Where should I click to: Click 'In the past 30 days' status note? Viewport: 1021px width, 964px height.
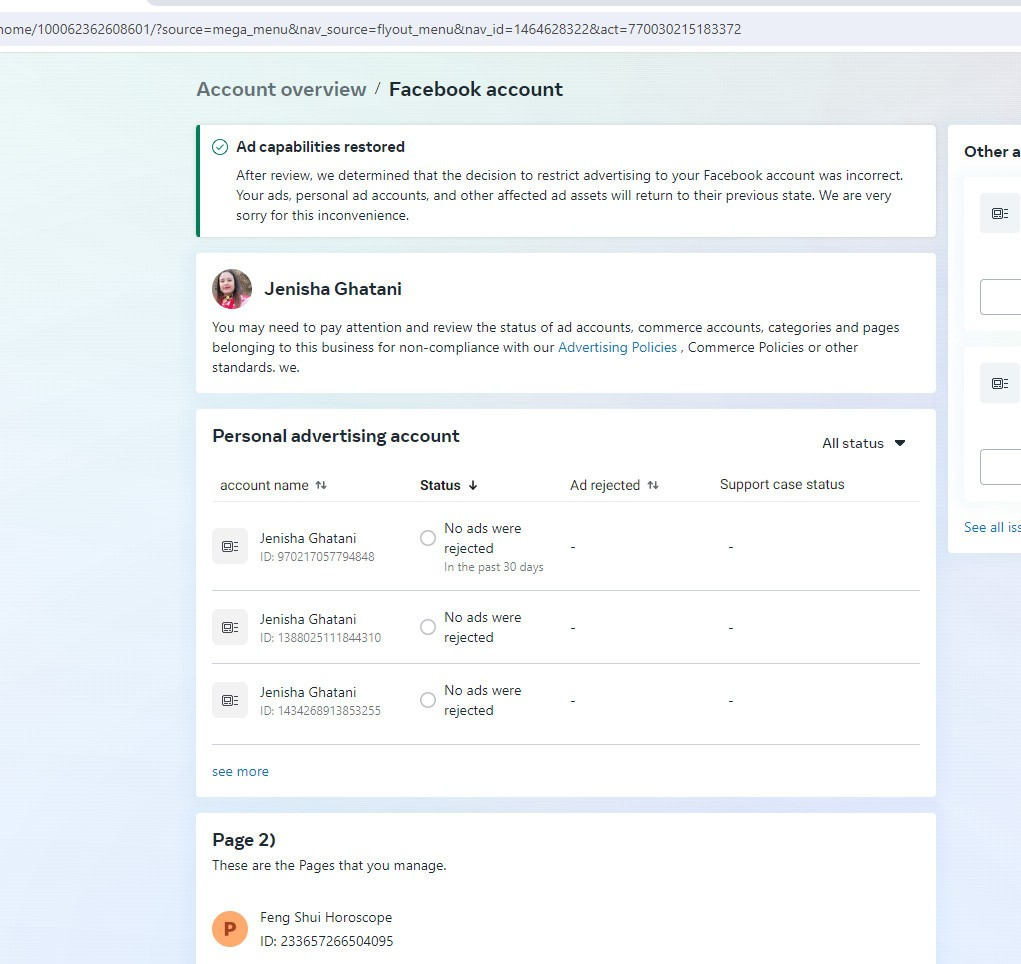[494, 567]
